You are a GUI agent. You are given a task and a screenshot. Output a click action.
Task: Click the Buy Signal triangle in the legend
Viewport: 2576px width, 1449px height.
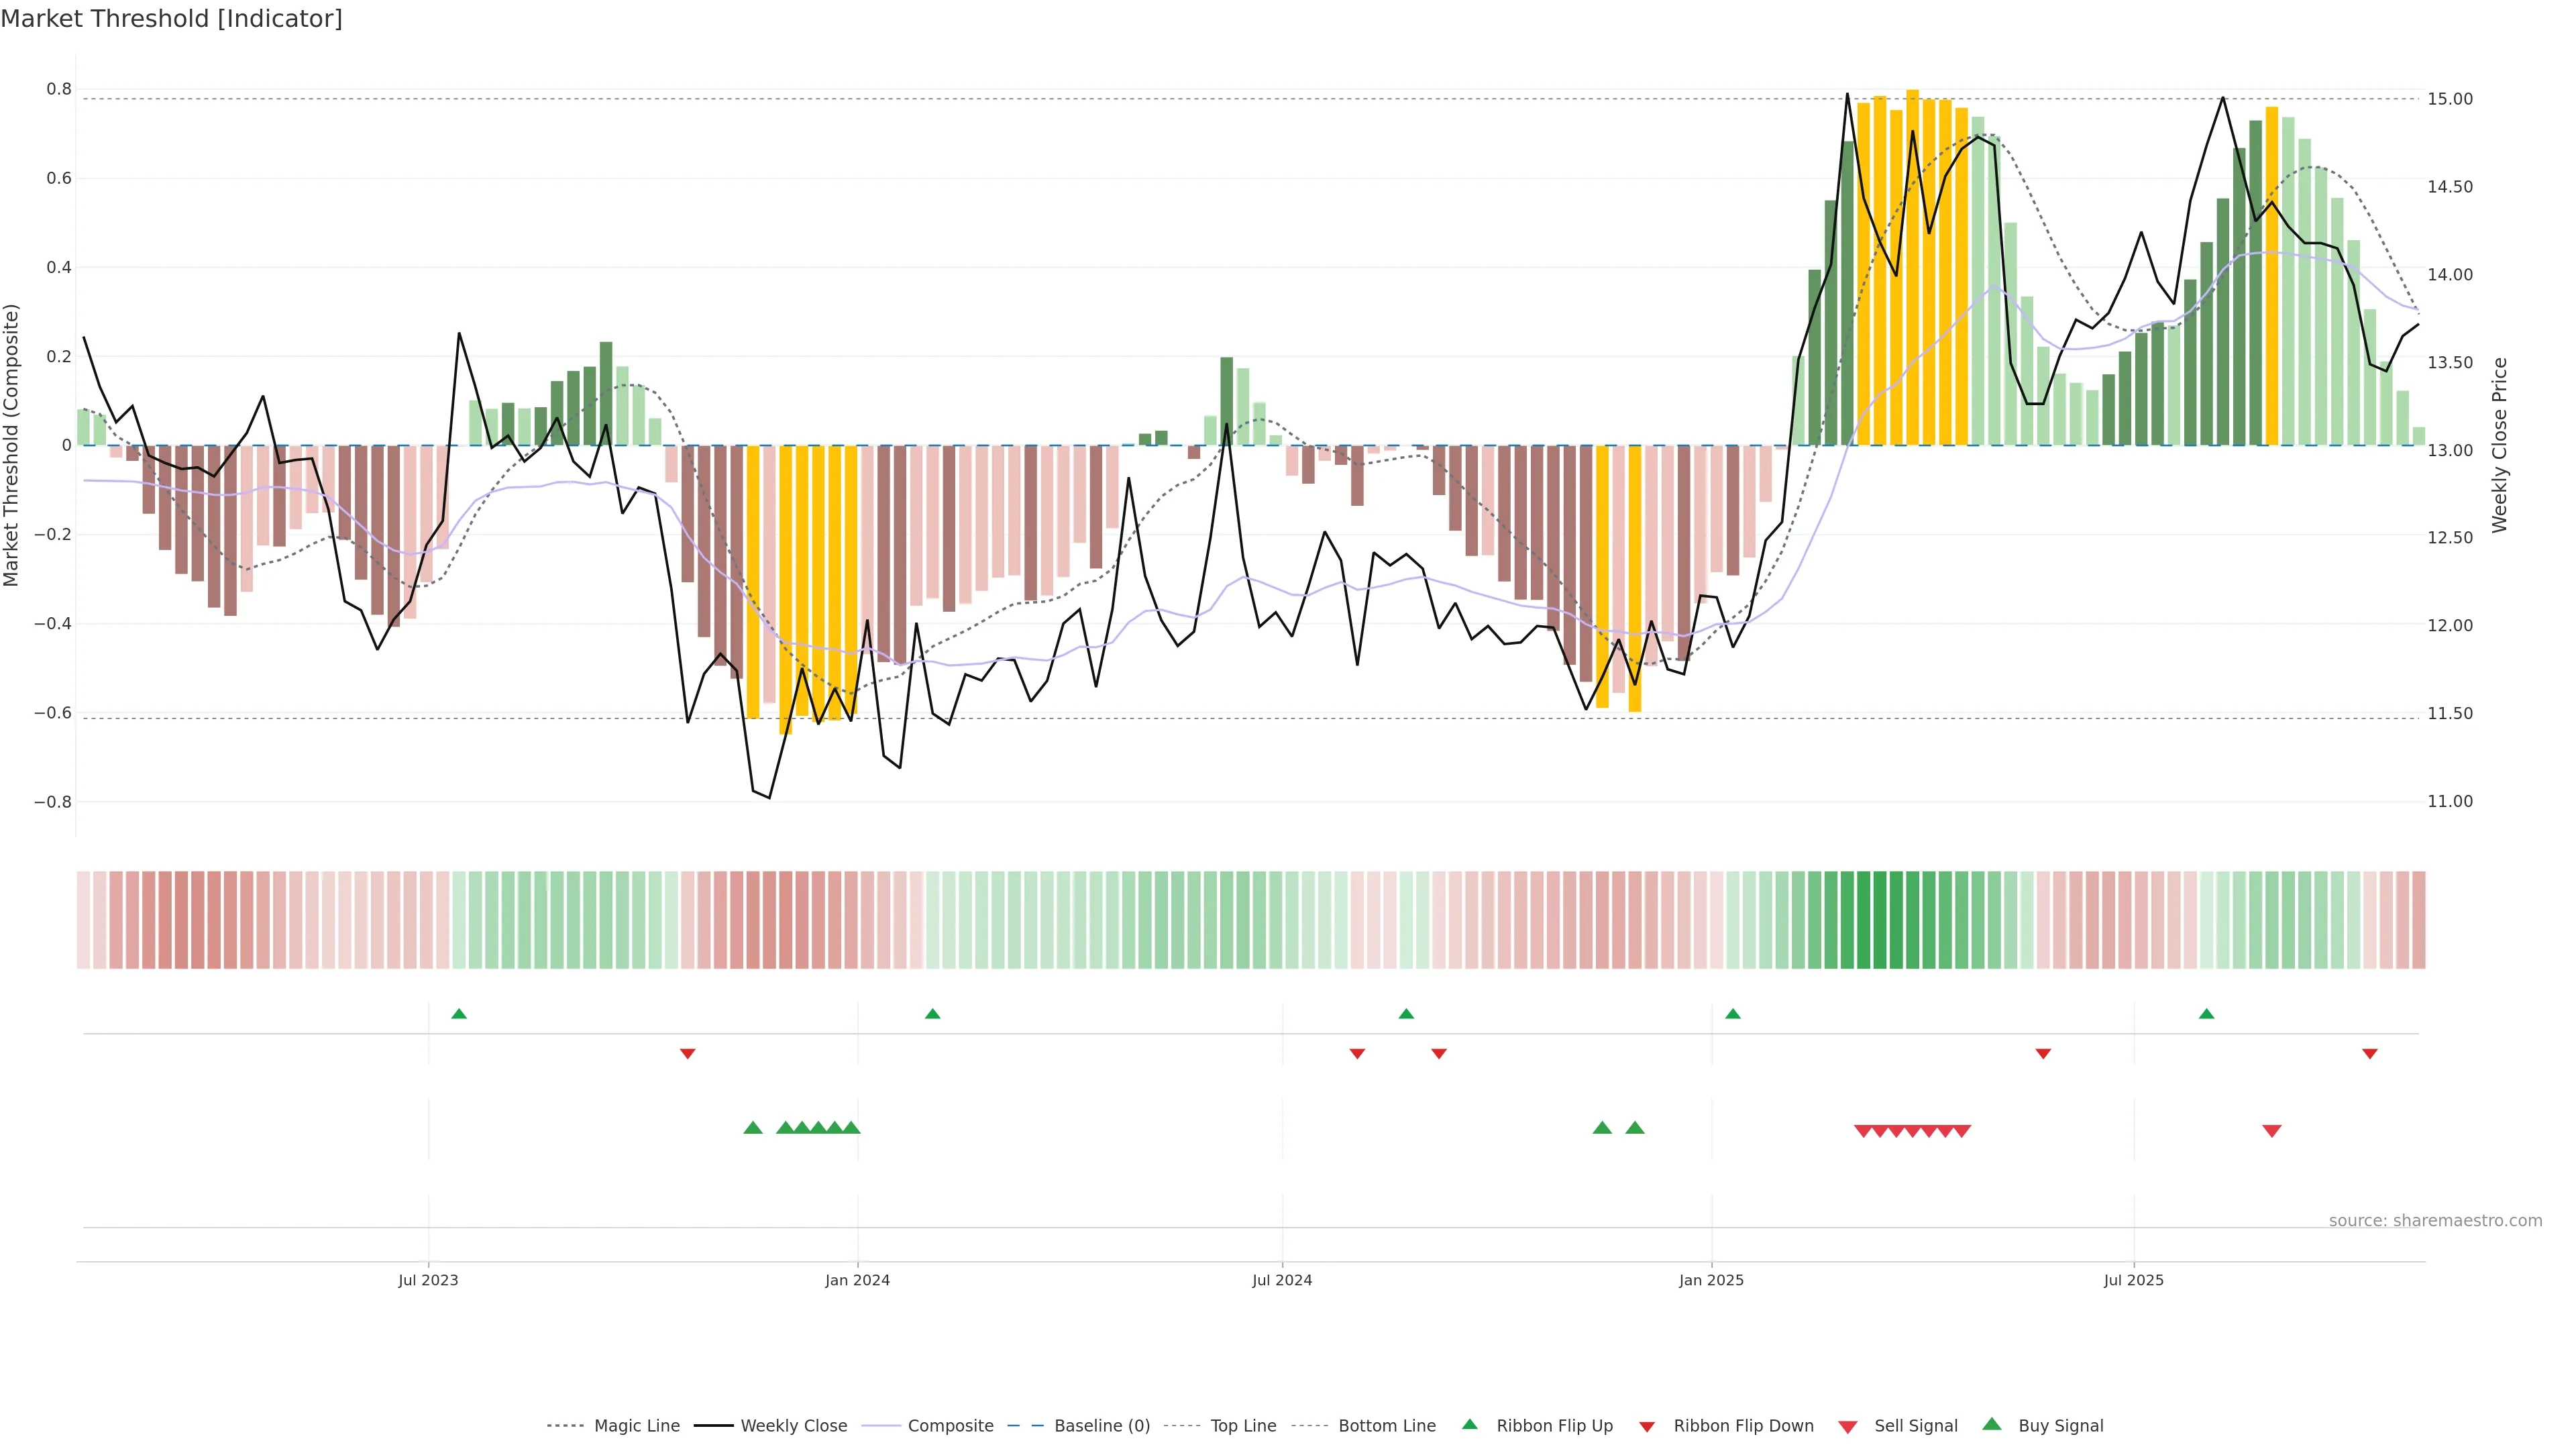coord(1991,1424)
